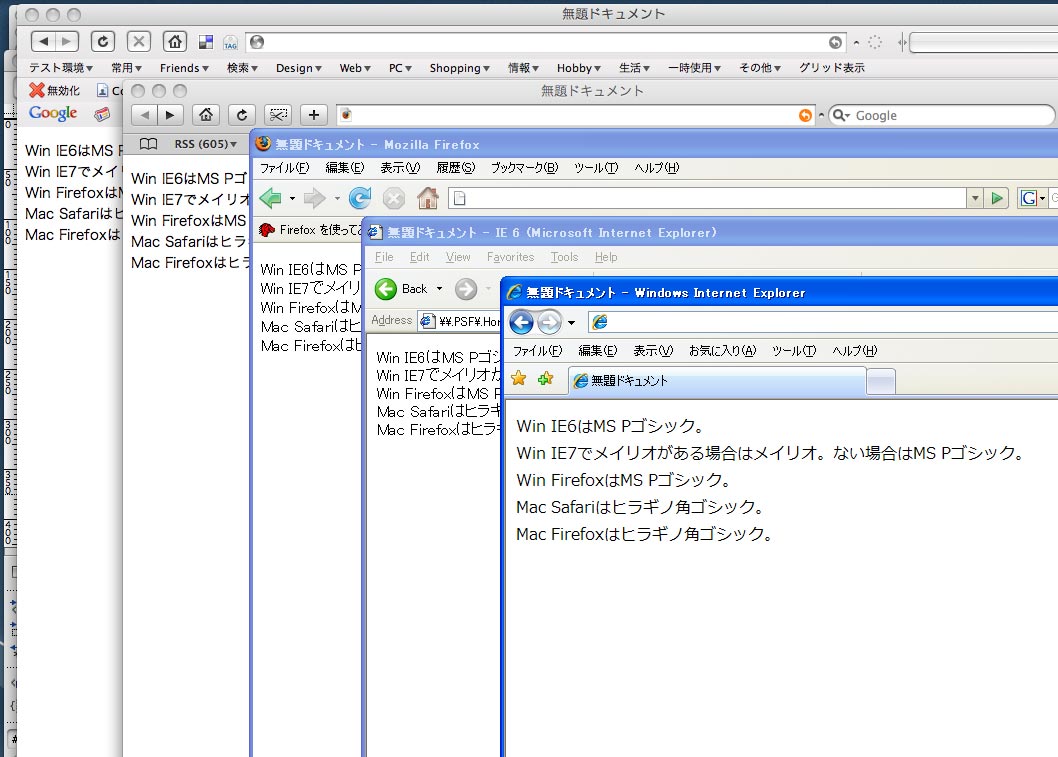Click the グリッド表示 bookmark in the rearmost browser
1058x757 pixels.
[x=831, y=67]
